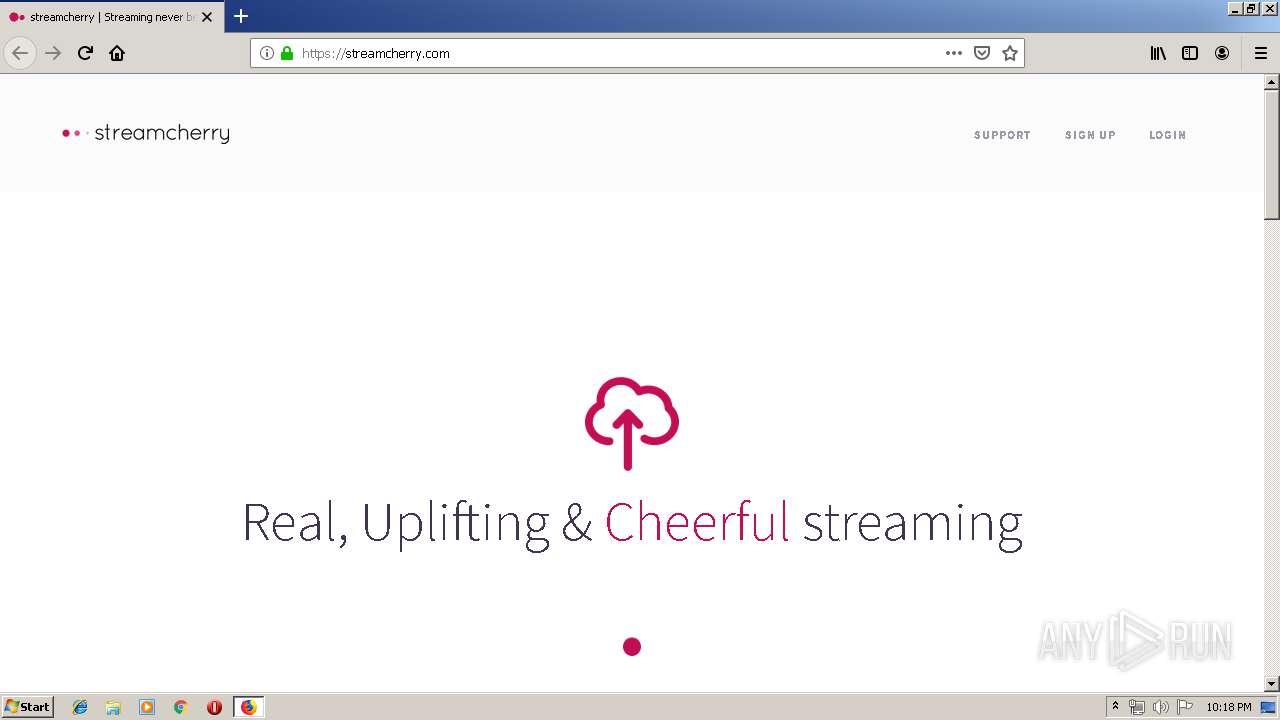Click the forward navigation arrow

[53, 53]
